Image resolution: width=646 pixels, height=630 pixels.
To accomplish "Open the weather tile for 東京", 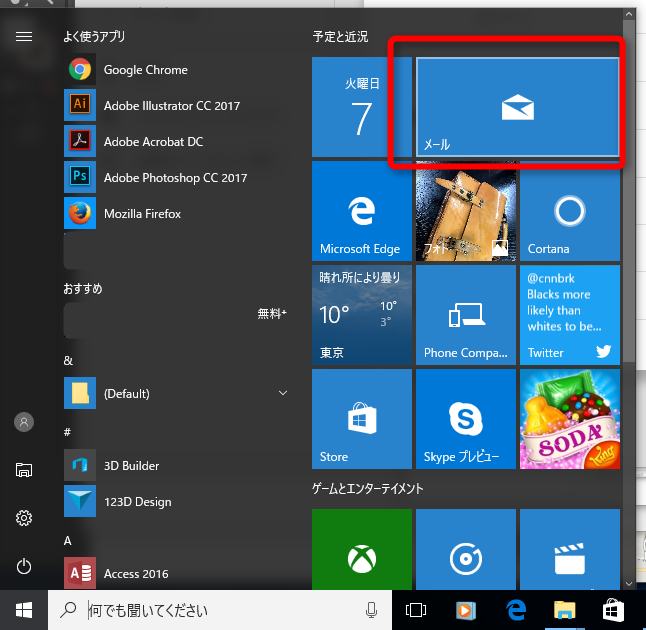I will tap(362, 315).
